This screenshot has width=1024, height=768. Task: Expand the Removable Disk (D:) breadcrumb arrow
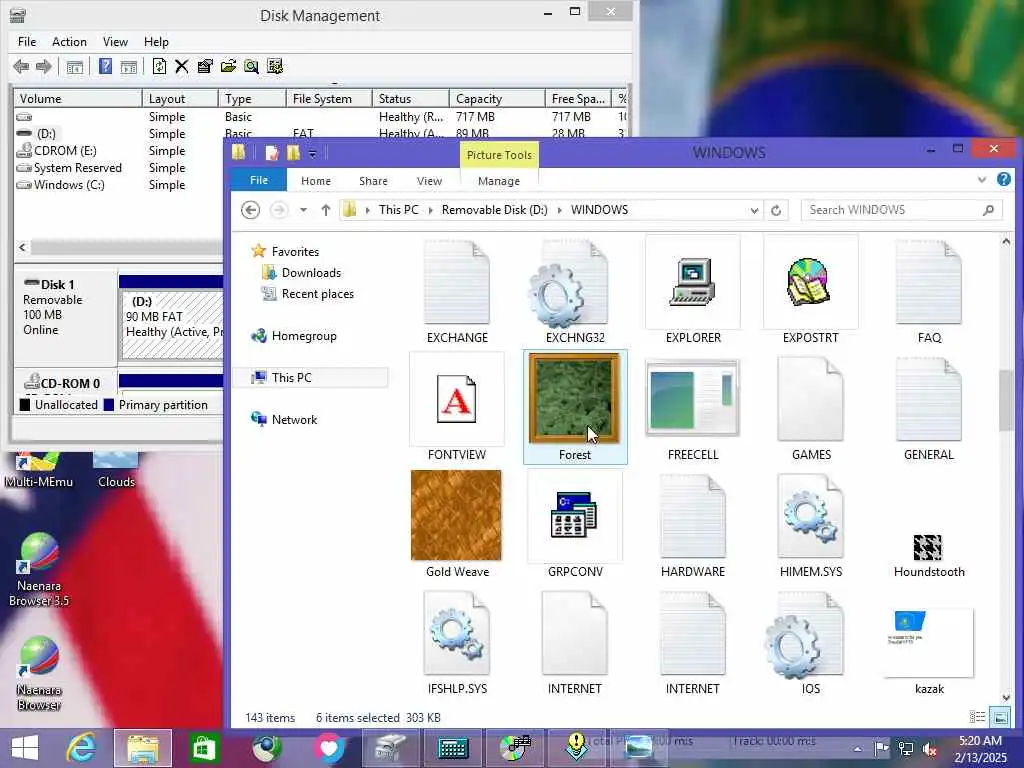(560, 210)
